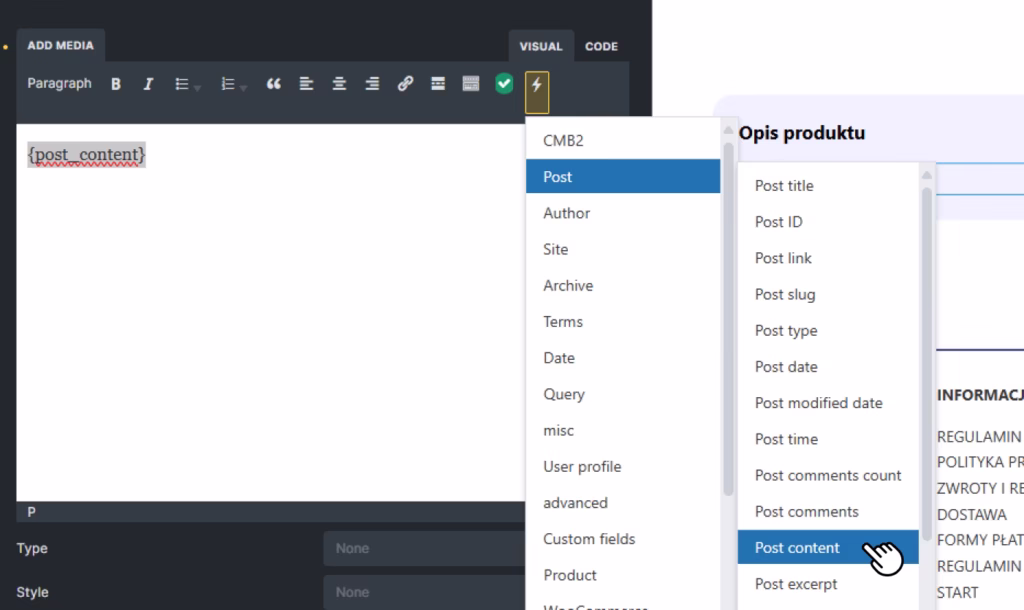Image resolution: width=1024 pixels, height=610 pixels.
Task: Insert Read More tag
Action: click(438, 85)
